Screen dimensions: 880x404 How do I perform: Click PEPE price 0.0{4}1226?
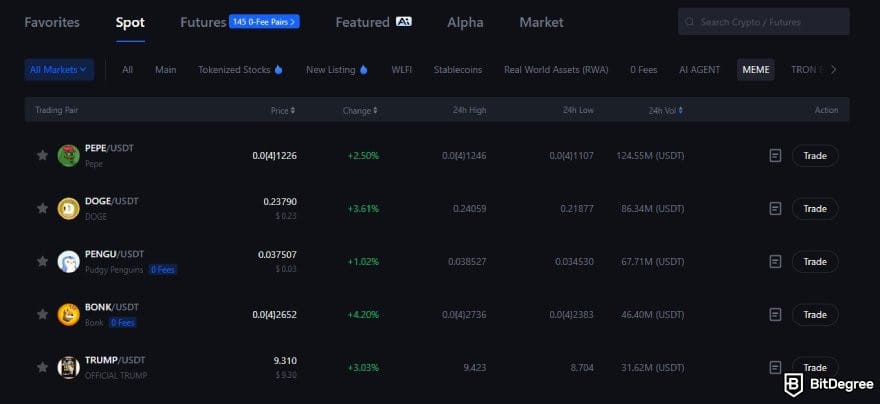[274, 155]
